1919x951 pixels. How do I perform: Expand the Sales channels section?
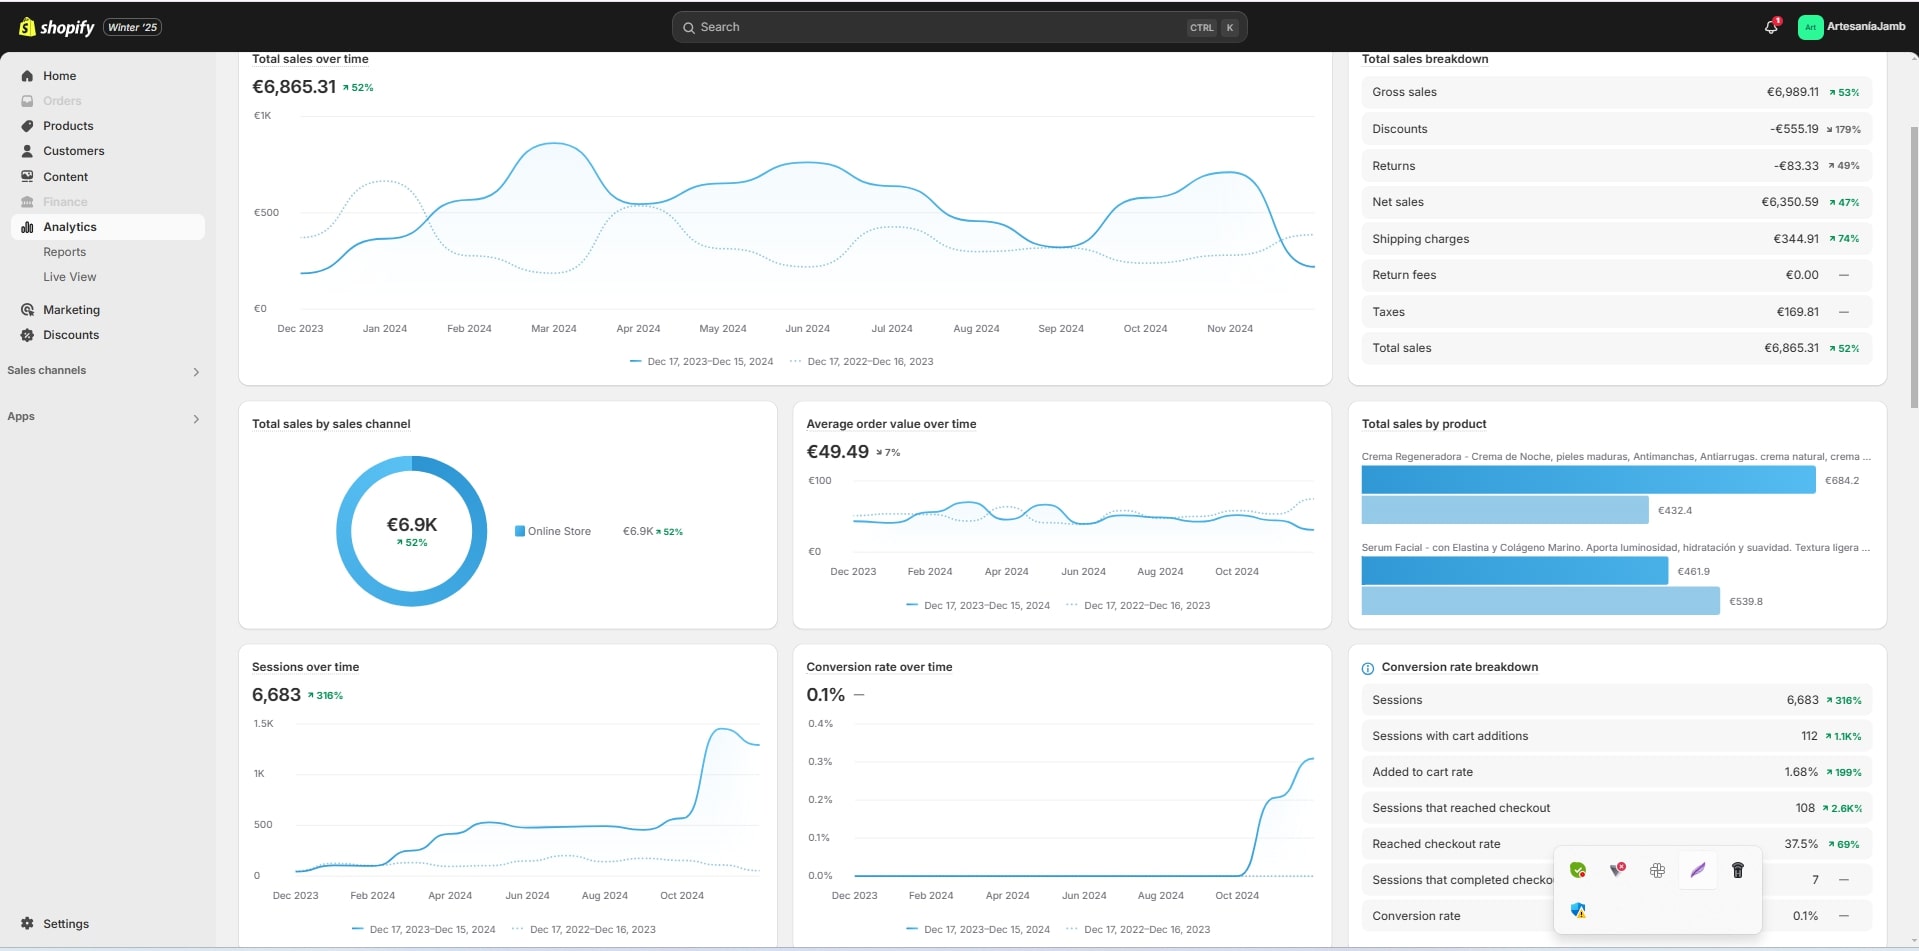(196, 372)
